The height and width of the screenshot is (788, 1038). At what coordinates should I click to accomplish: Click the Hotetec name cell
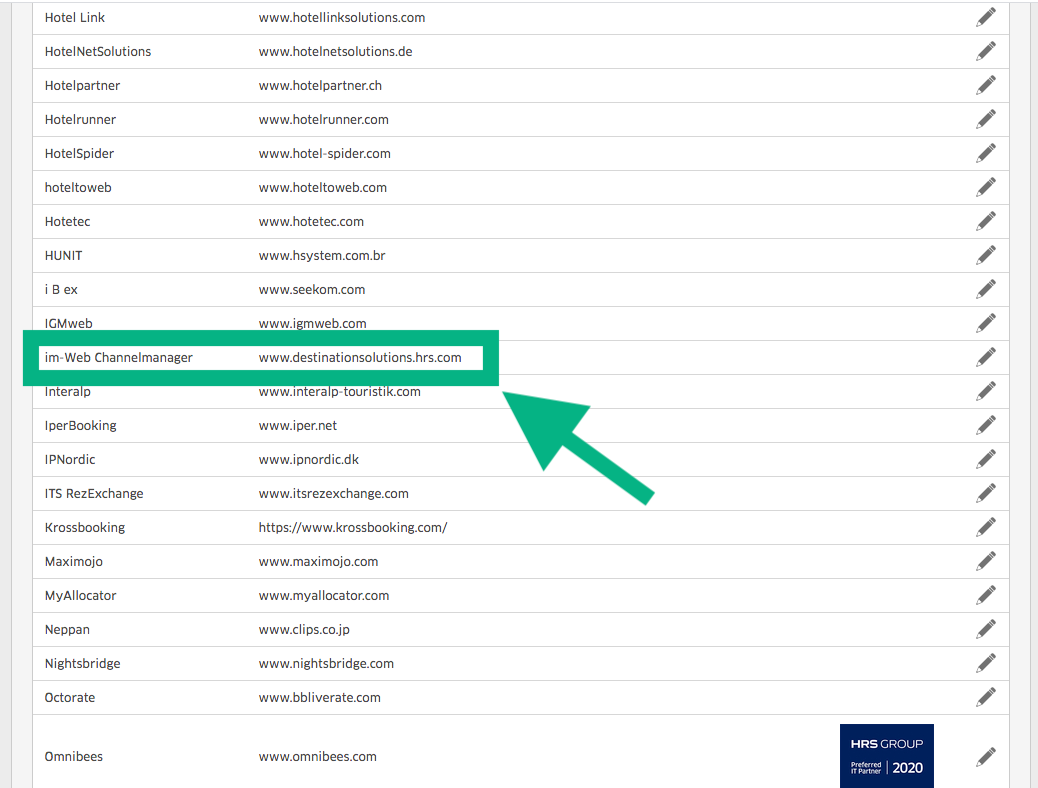(x=68, y=222)
